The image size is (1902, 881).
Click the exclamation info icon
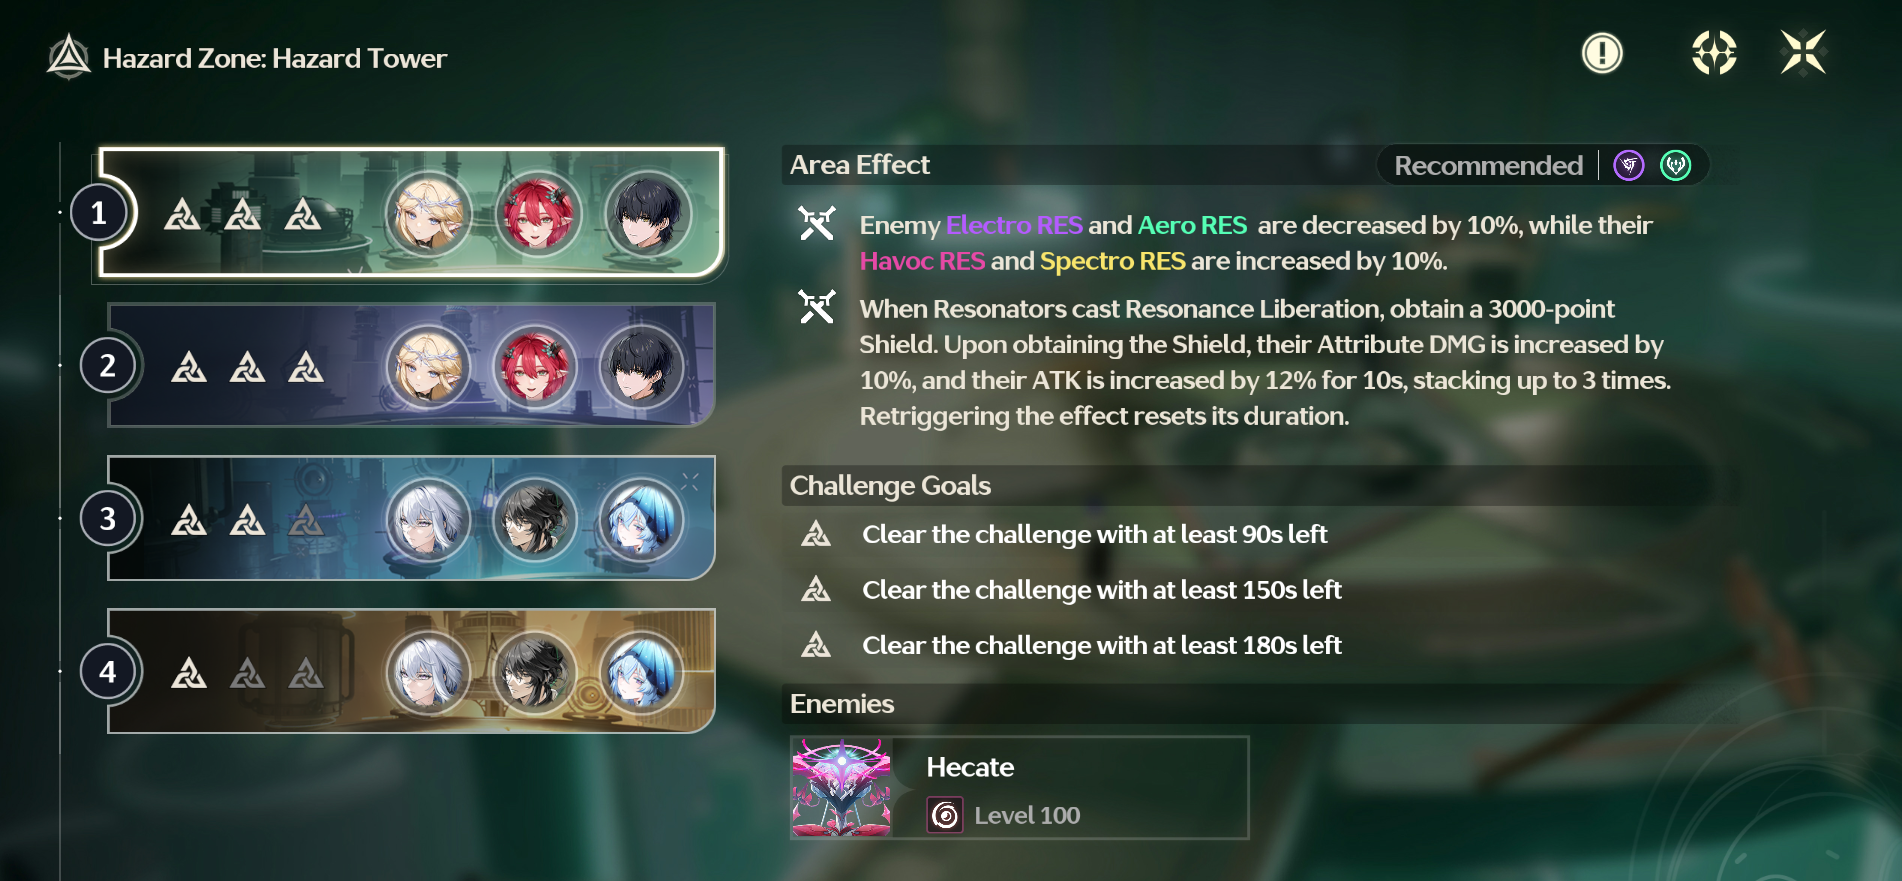(1602, 53)
